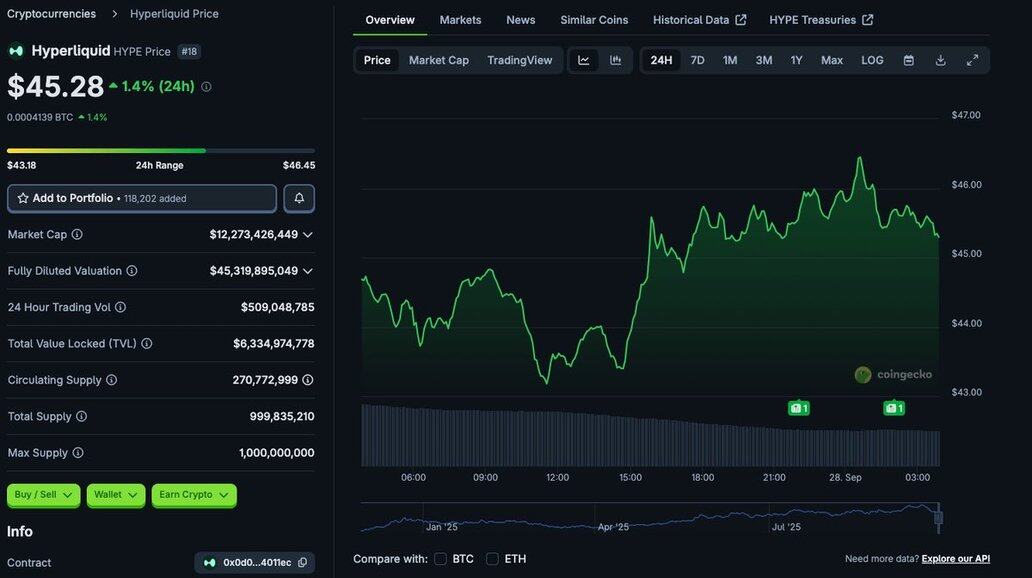Expand the Fully Diluted Valuation chevron
Viewport: 1032px width, 578px height.
(307, 271)
